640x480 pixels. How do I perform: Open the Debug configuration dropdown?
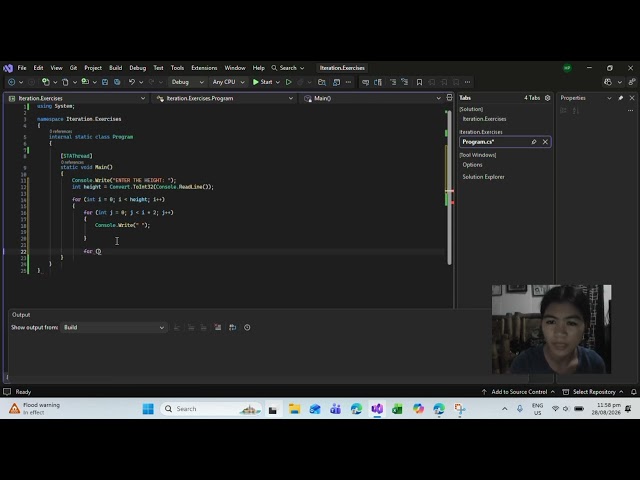click(187, 82)
